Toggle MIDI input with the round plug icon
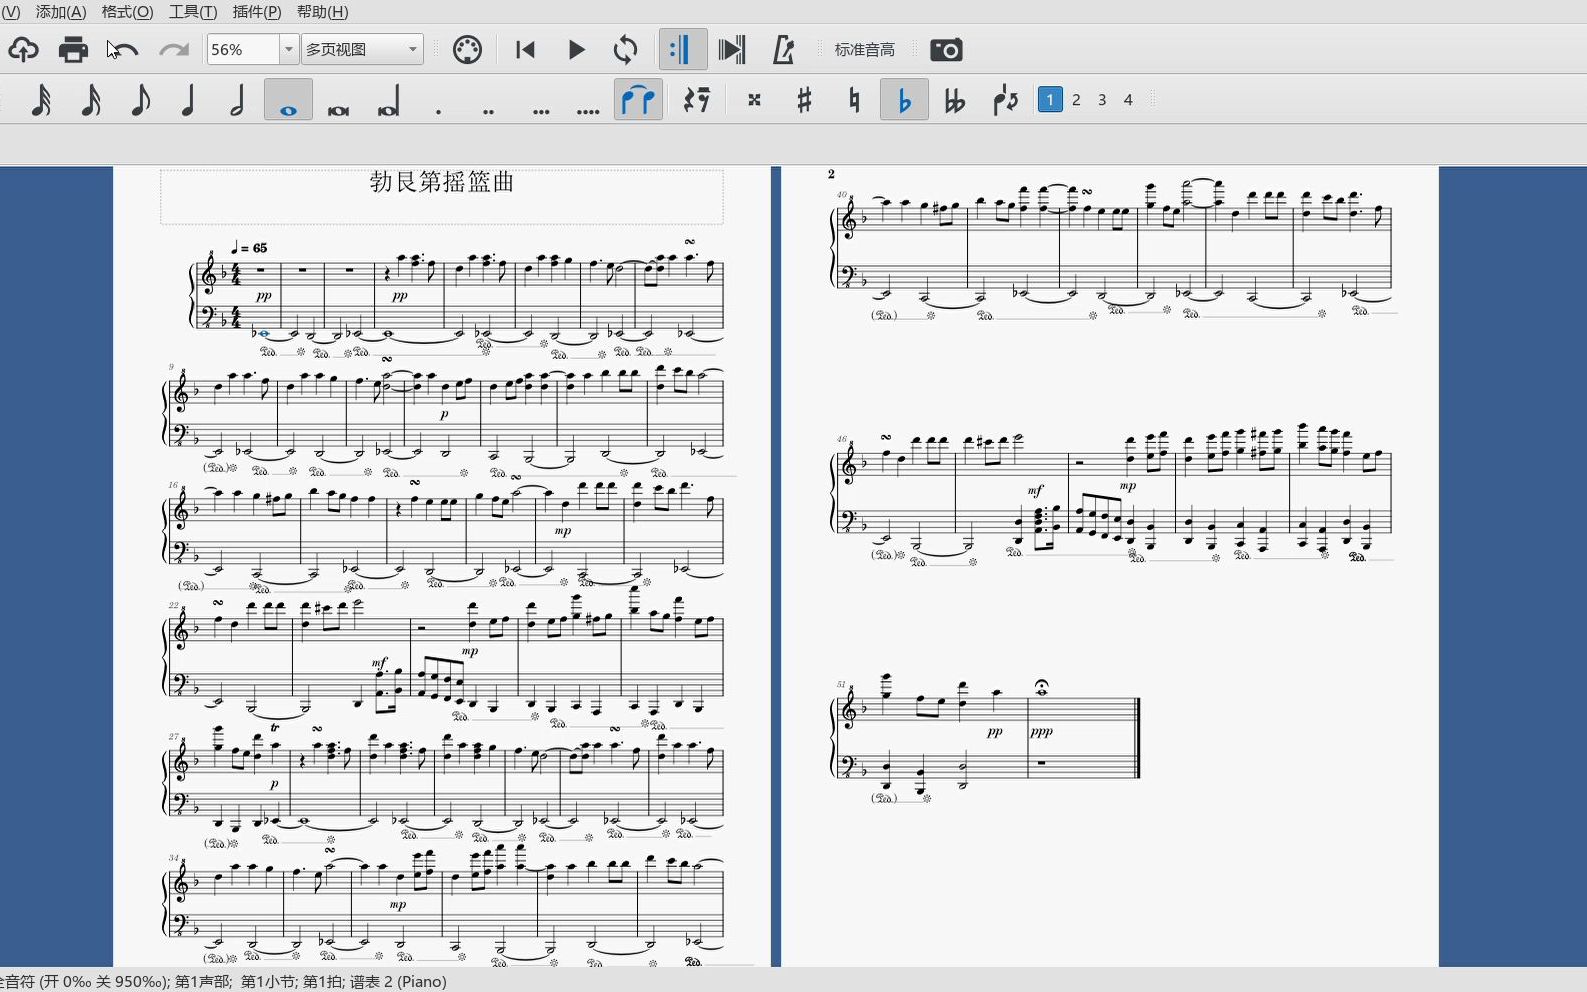The width and height of the screenshot is (1587, 992). click(x=467, y=50)
